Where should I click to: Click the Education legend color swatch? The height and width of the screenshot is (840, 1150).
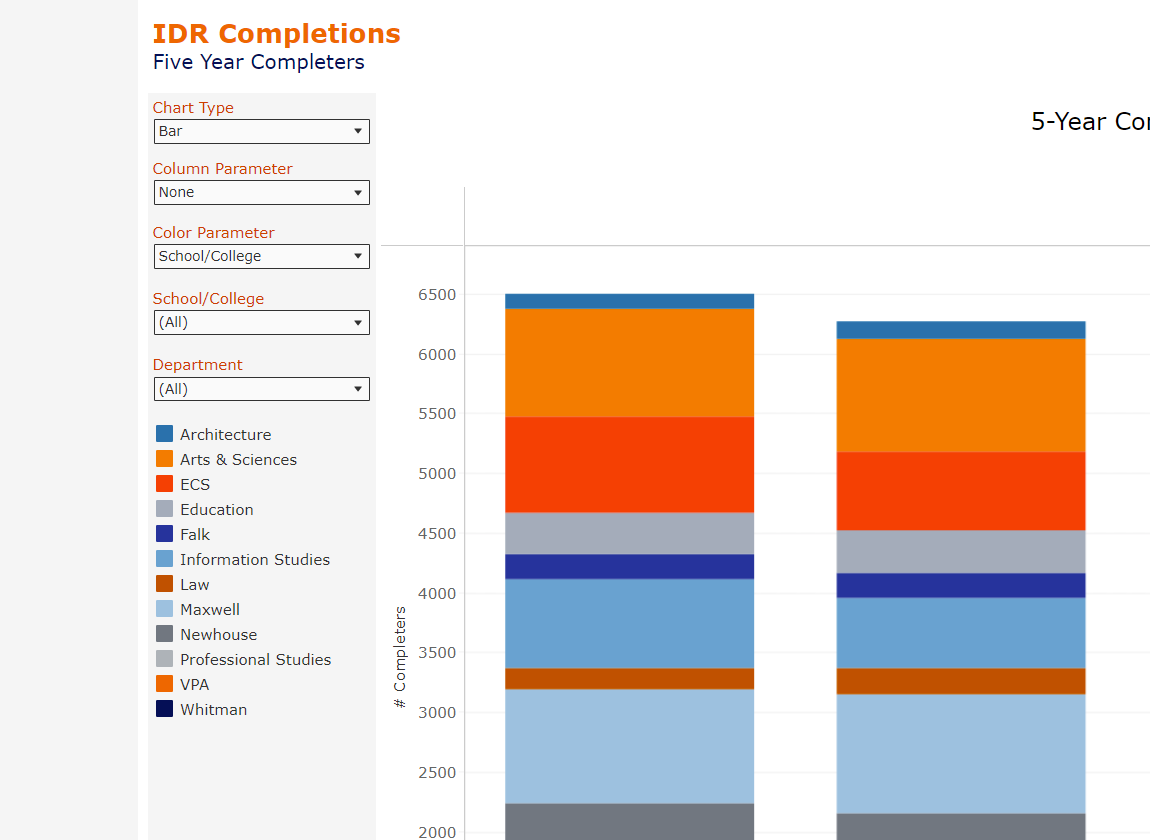tap(164, 508)
